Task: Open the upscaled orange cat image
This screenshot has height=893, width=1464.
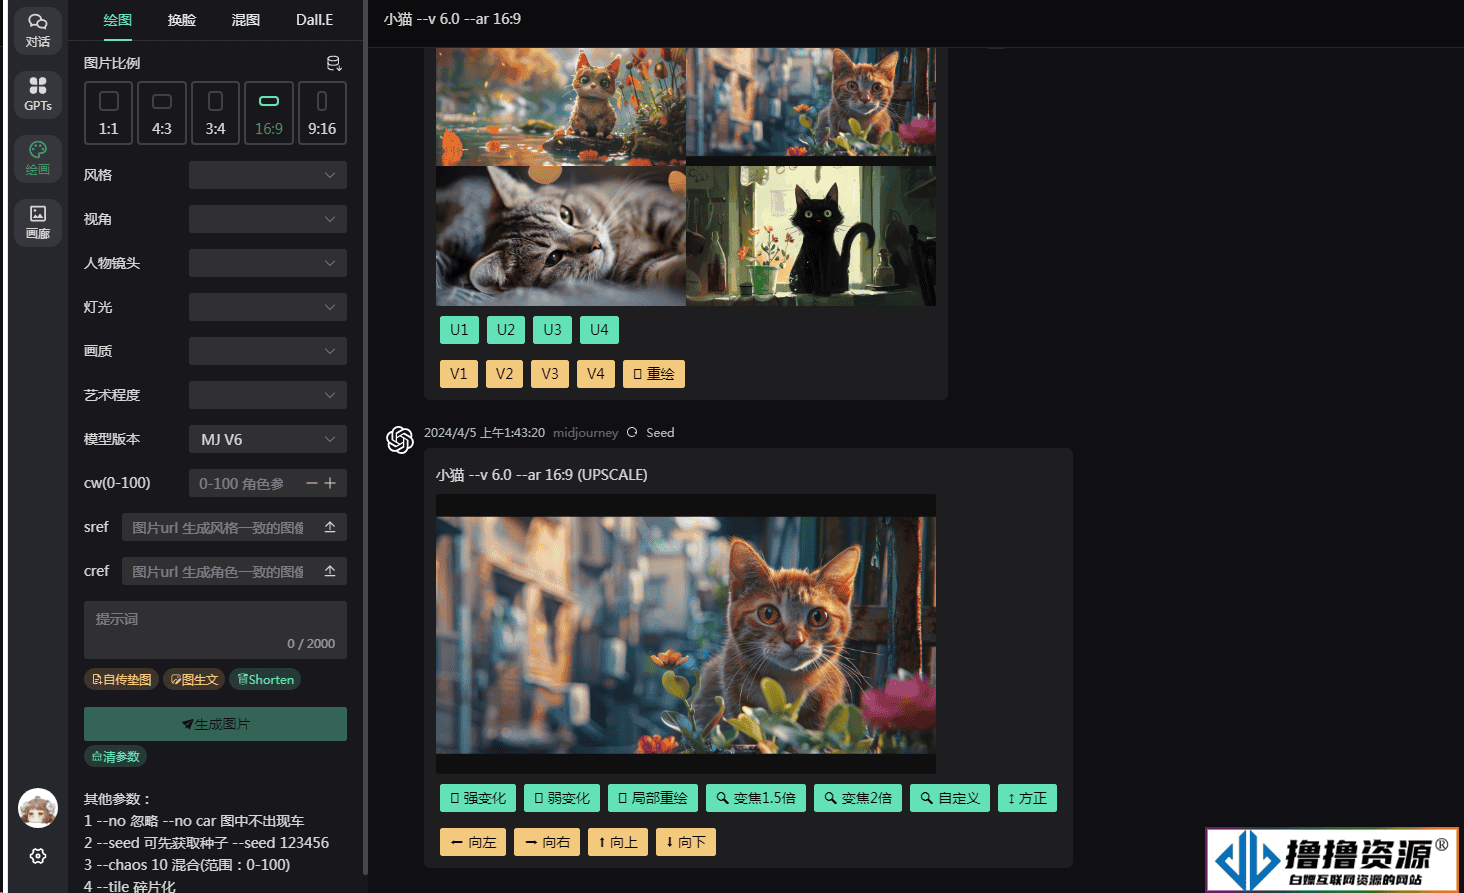Action: pyautogui.click(x=686, y=634)
